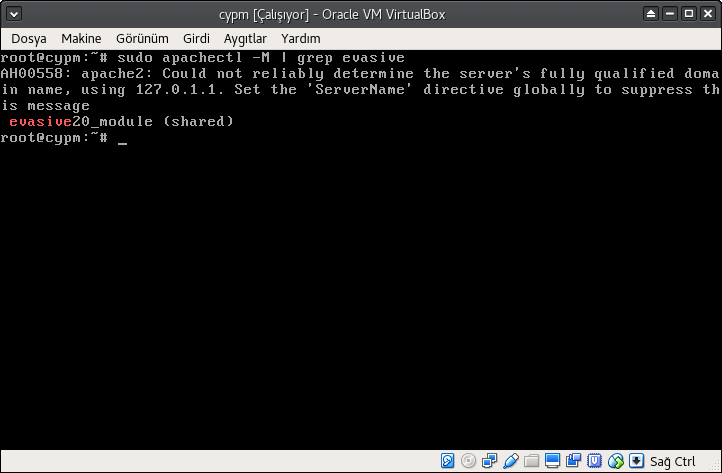Click the video capture recording icon
The height and width of the screenshot is (473, 722).
tap(573, 461)
